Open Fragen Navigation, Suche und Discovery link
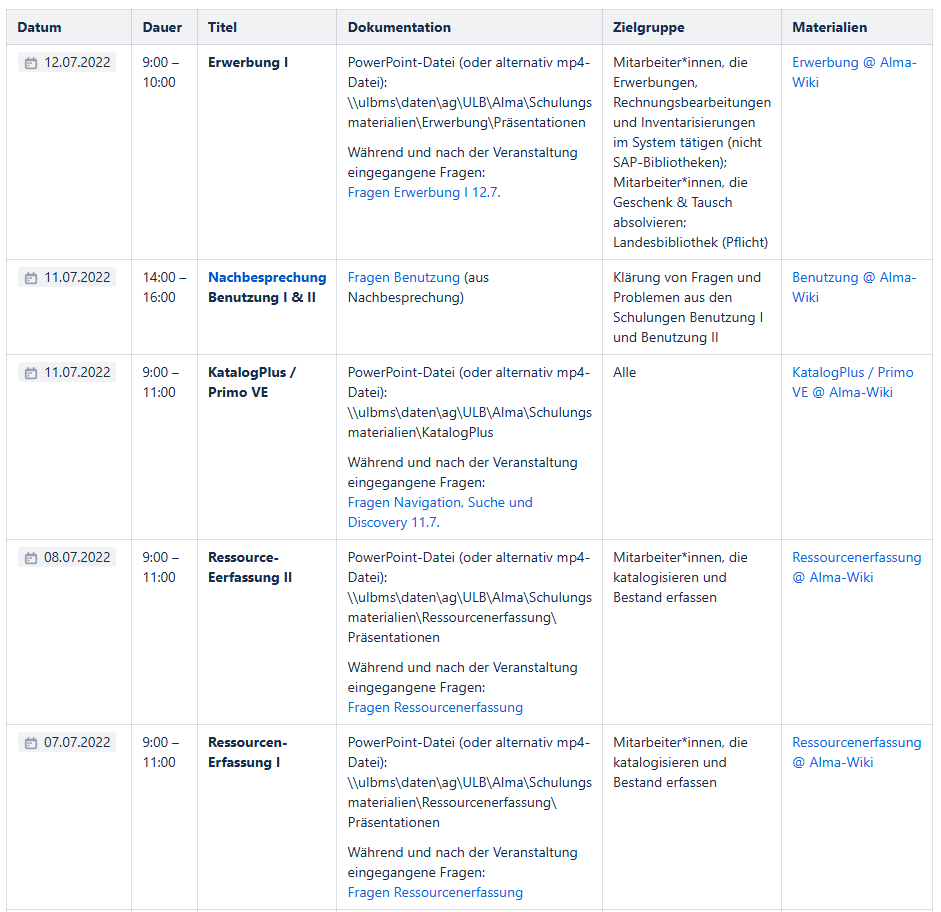The width and height of the screenshot is (941, 912). point(440,502)
